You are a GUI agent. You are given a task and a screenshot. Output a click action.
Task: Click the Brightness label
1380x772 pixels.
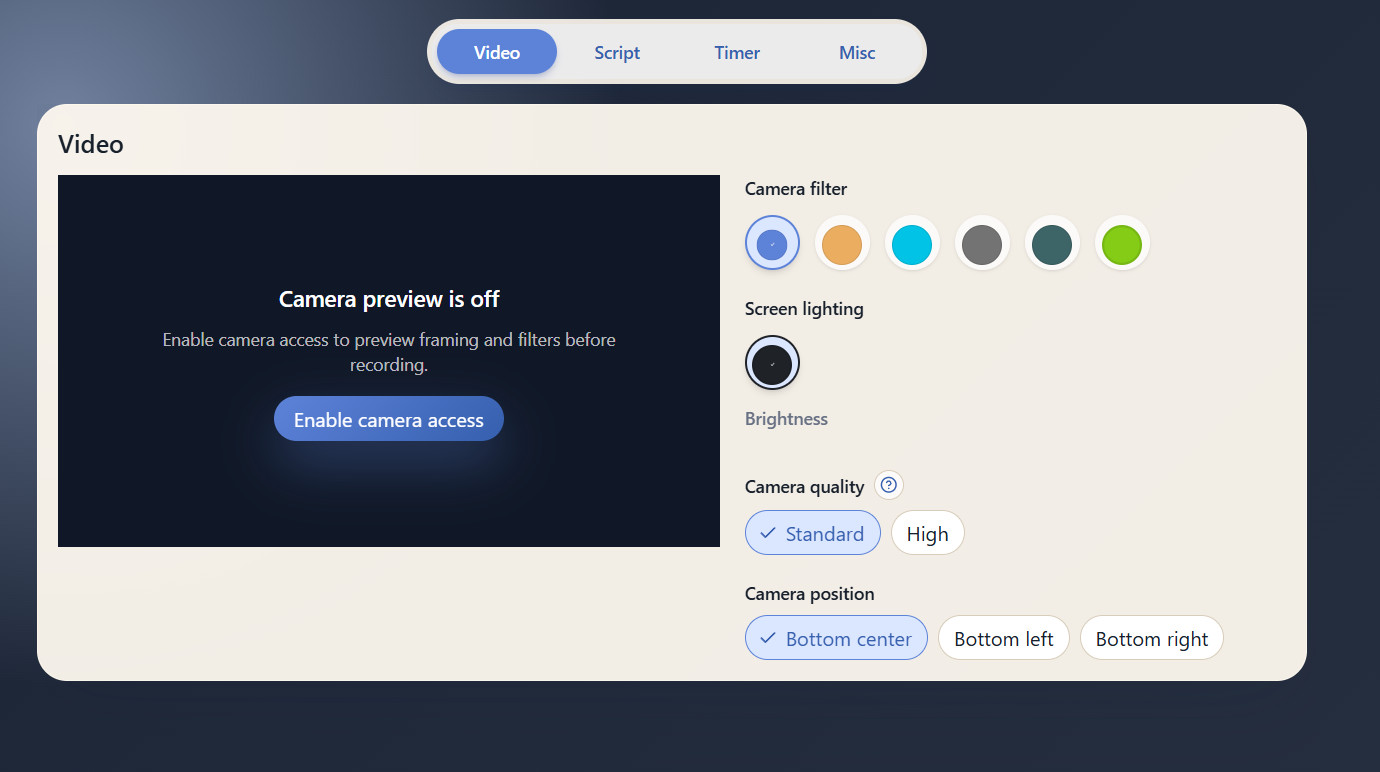click(x=786, y=419)
